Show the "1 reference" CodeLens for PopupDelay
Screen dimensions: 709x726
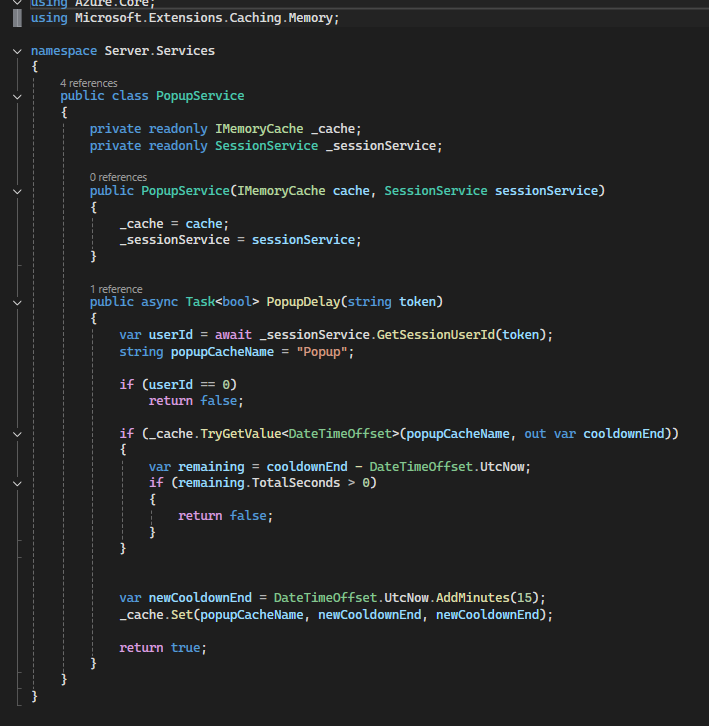point(116,289)
